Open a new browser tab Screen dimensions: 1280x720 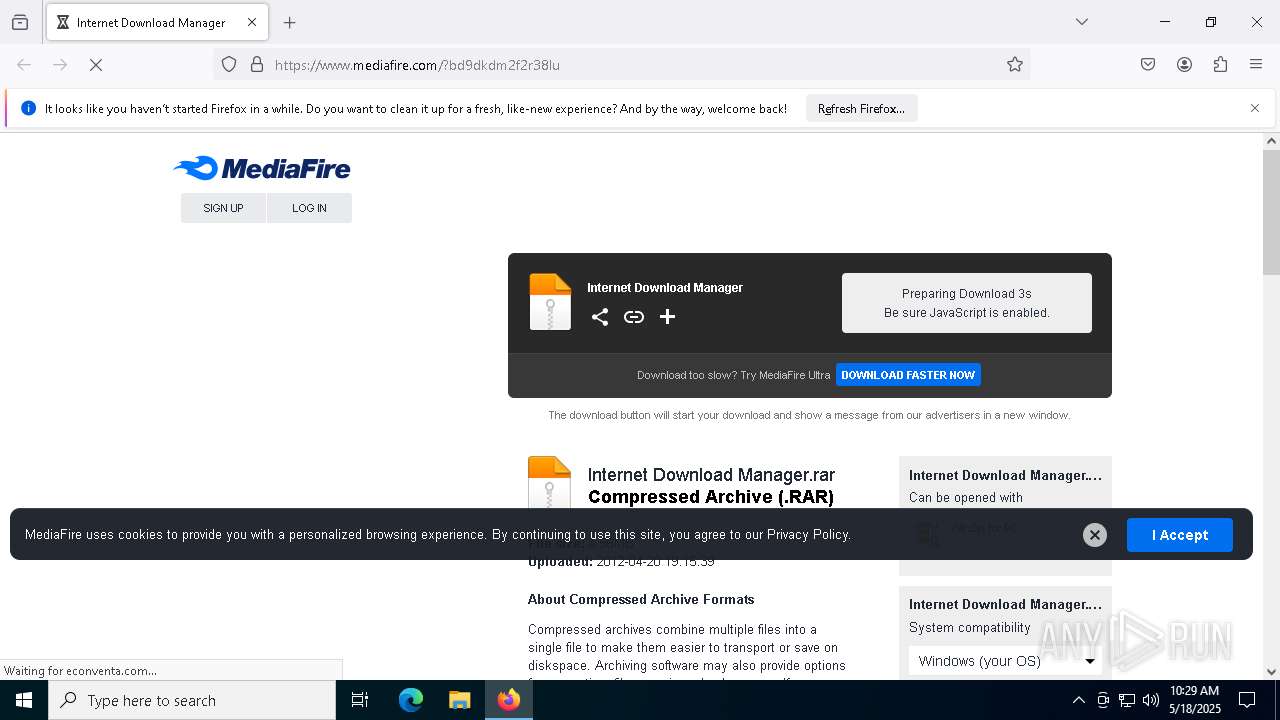(x=290, y=22)
